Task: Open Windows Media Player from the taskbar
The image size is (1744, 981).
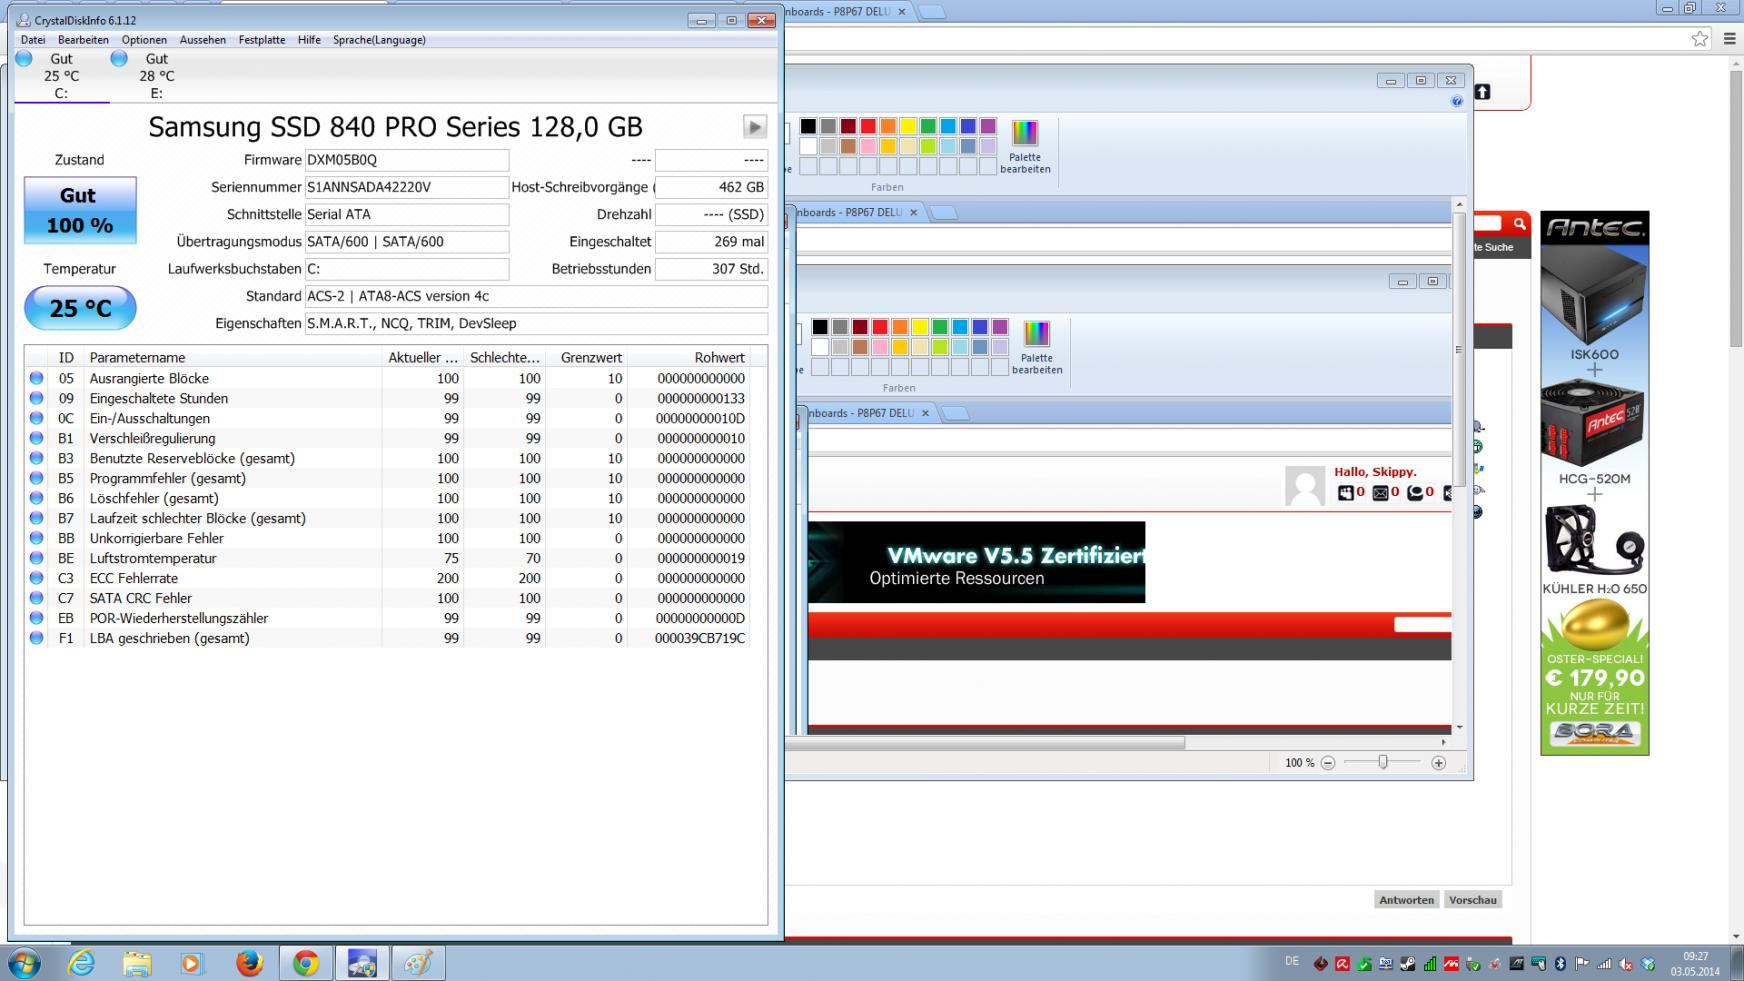Action: tap(192, 963)
